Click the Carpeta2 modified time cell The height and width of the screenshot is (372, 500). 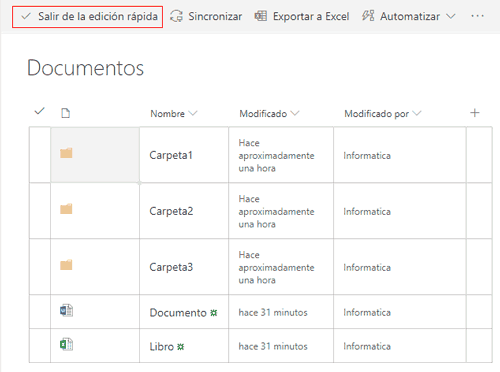[281, 211]
